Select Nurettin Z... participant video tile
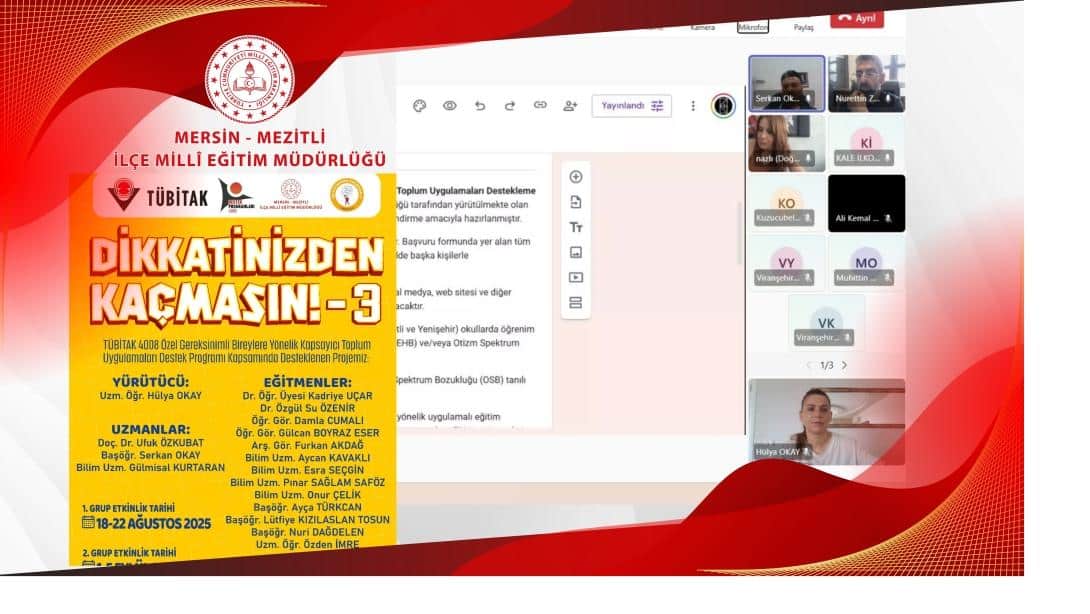 coord(867,83)
